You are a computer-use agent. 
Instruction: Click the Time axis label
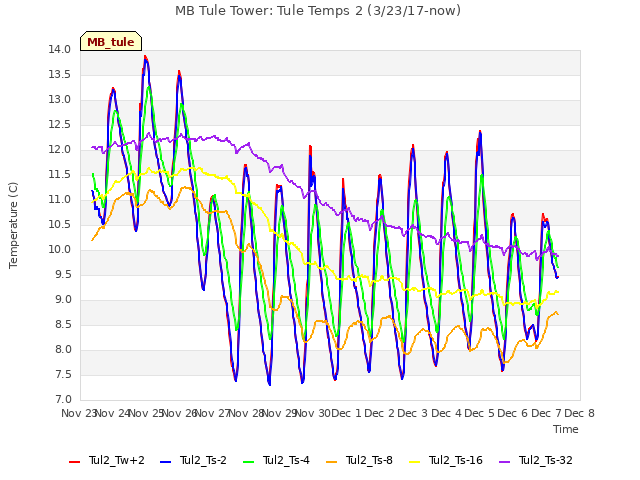tap(566, 429)
